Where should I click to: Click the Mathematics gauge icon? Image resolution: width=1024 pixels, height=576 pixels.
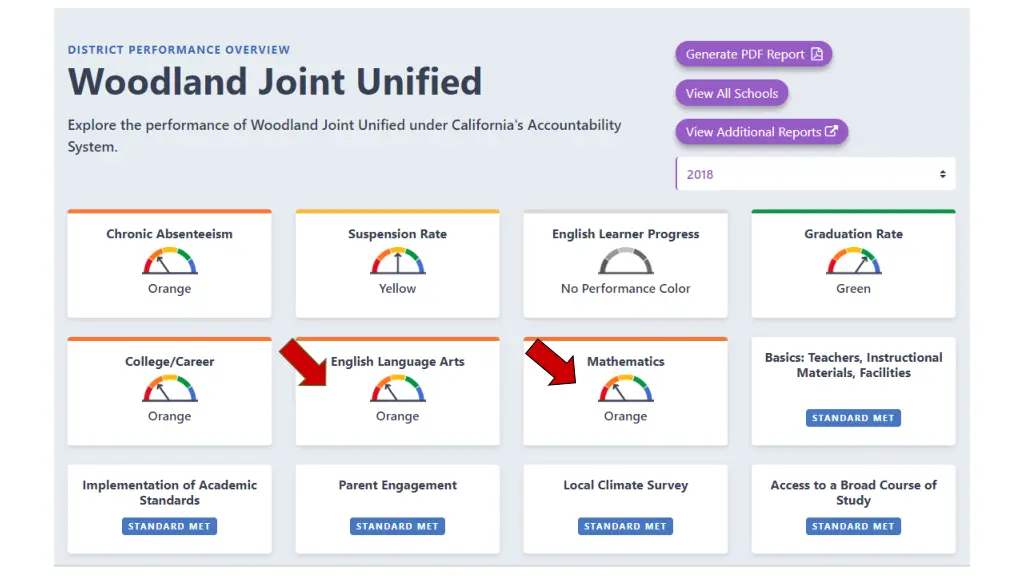tap(626, 389)
